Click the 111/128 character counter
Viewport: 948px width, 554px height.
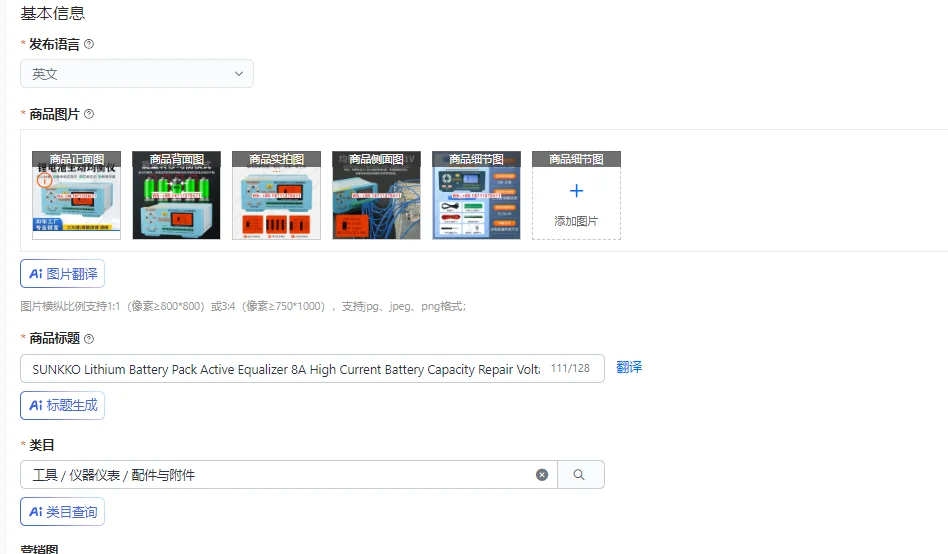[570, 368]
